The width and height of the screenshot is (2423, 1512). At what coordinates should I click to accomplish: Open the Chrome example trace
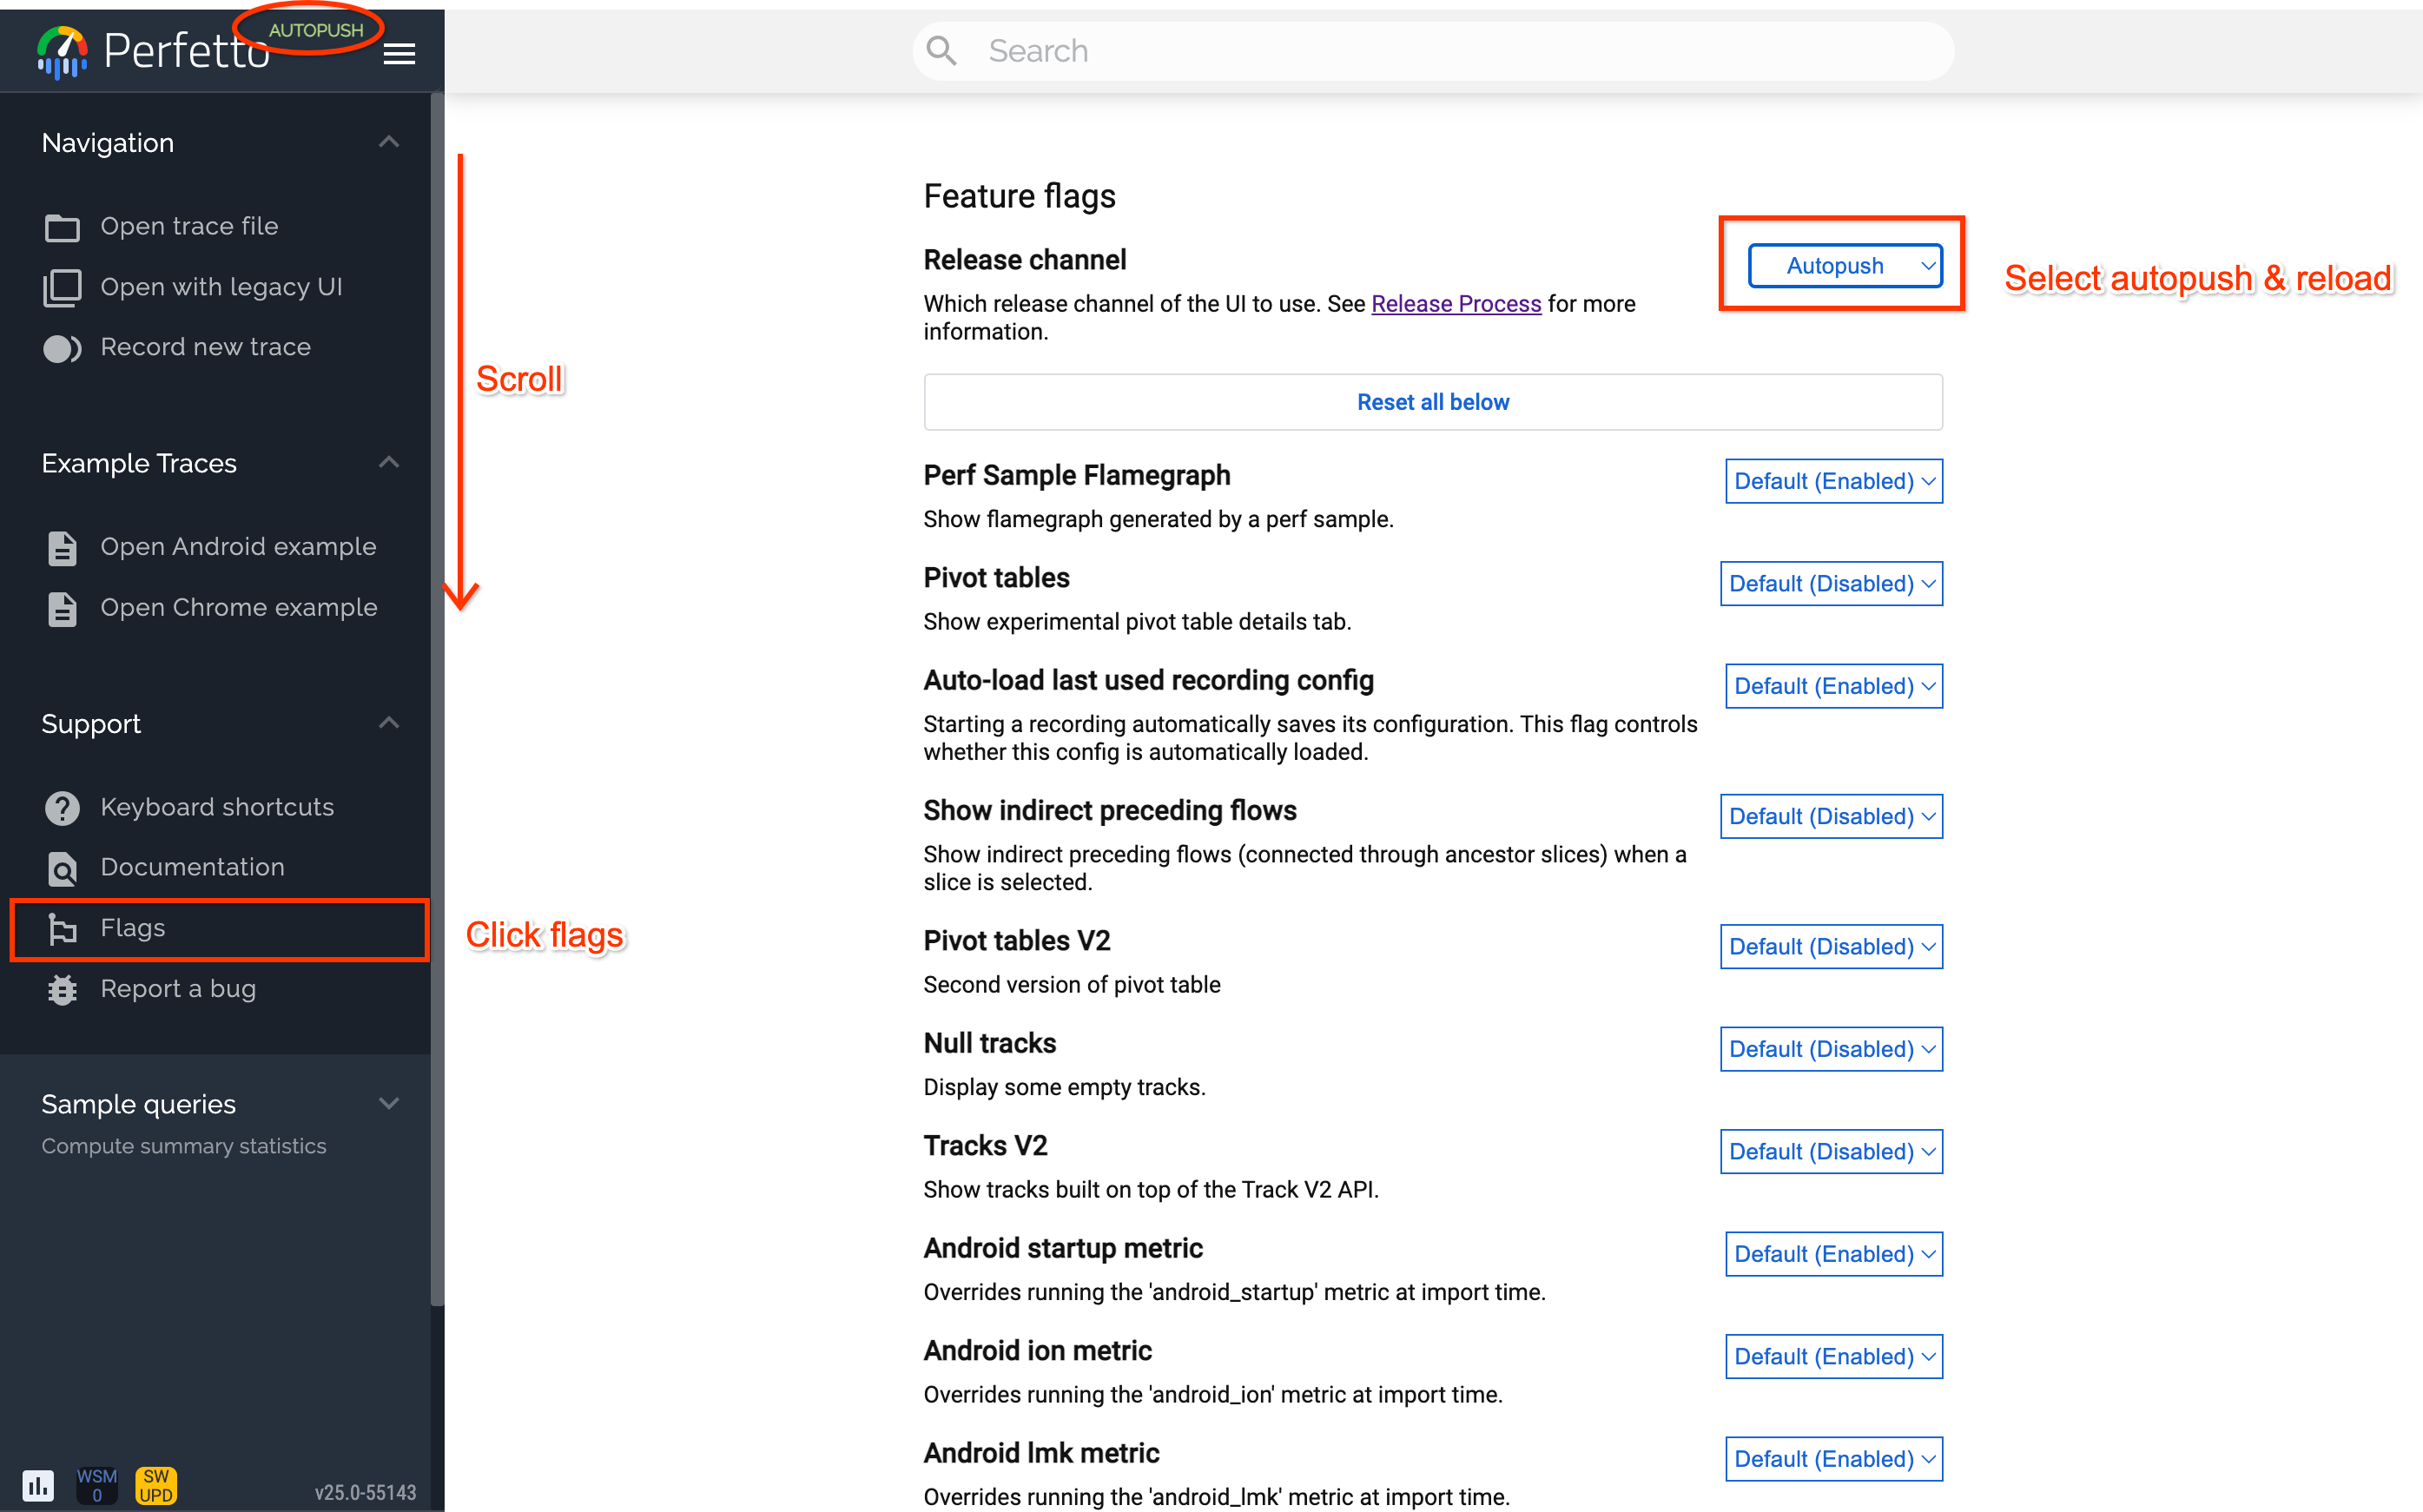pos(239,607)
